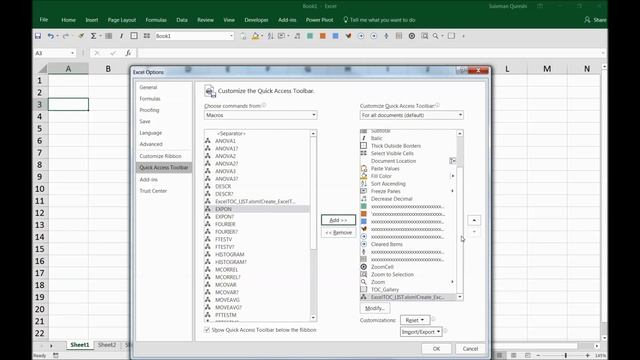Click the Sort Ascending toolbar icon
The width and height of the screenshot is (640, 360).
[x=270, y=36]
